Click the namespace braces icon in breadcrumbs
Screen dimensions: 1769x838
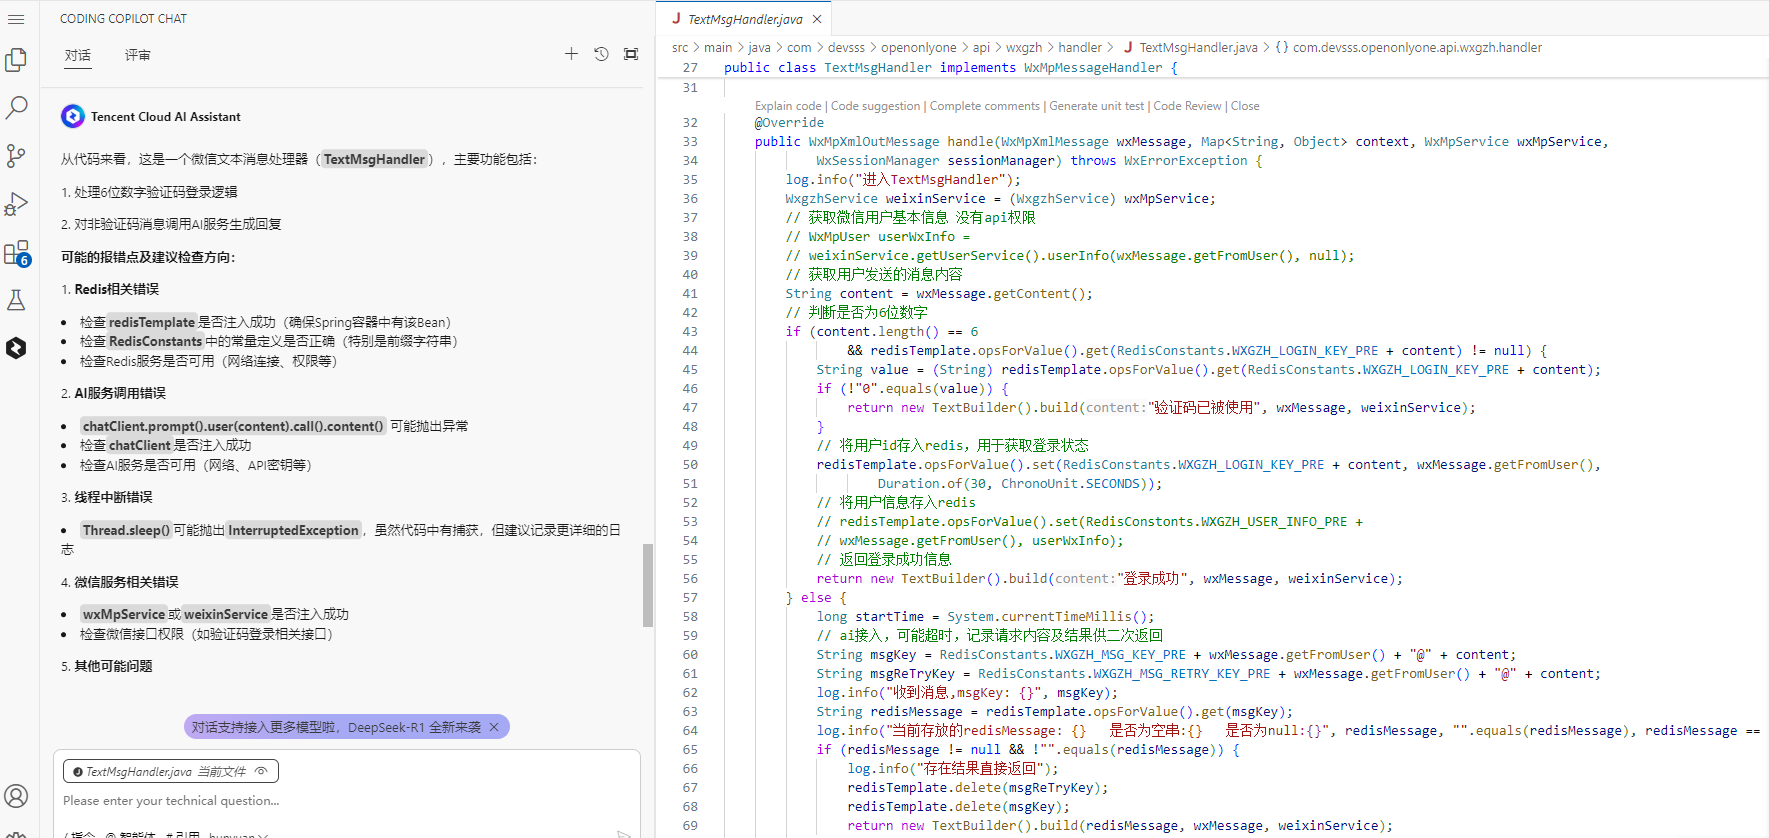tap(1281, 47)
